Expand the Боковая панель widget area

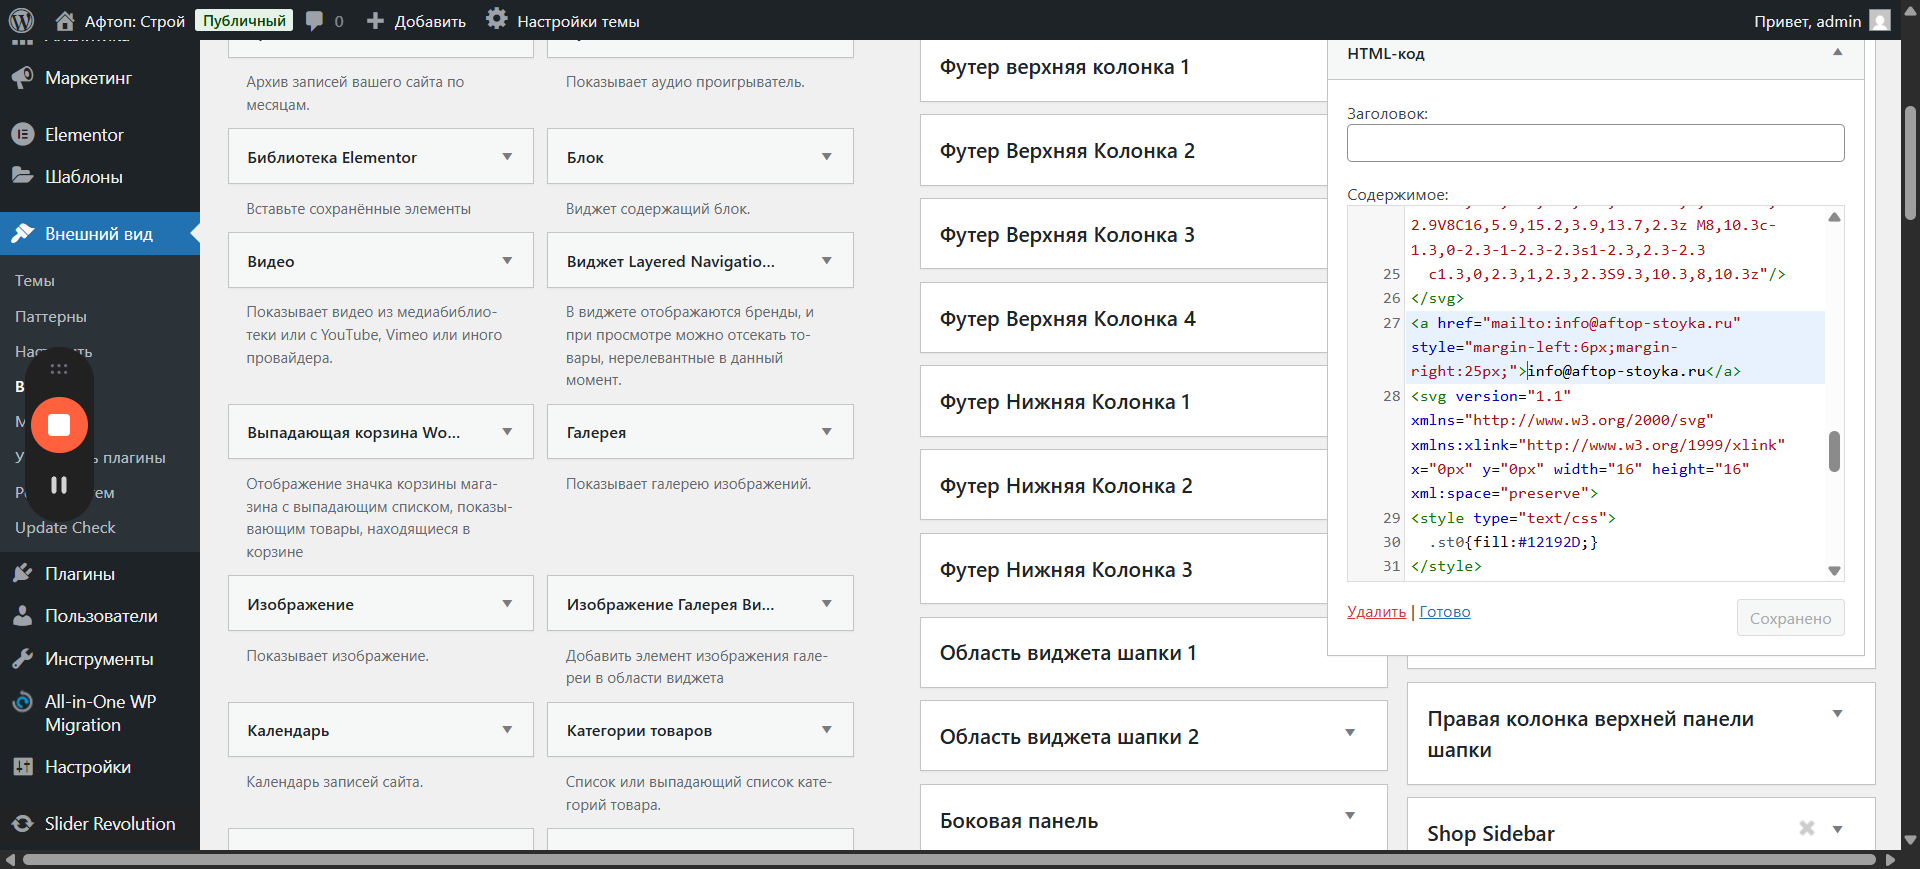1350,816
